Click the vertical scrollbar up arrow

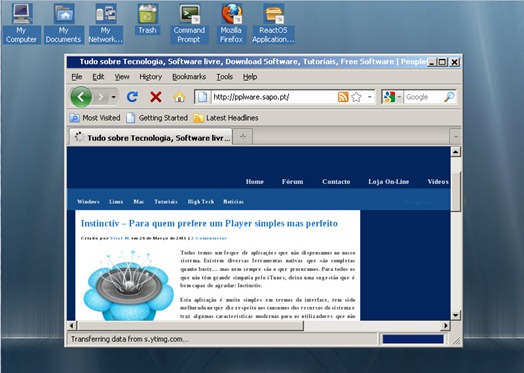(456, 152)
